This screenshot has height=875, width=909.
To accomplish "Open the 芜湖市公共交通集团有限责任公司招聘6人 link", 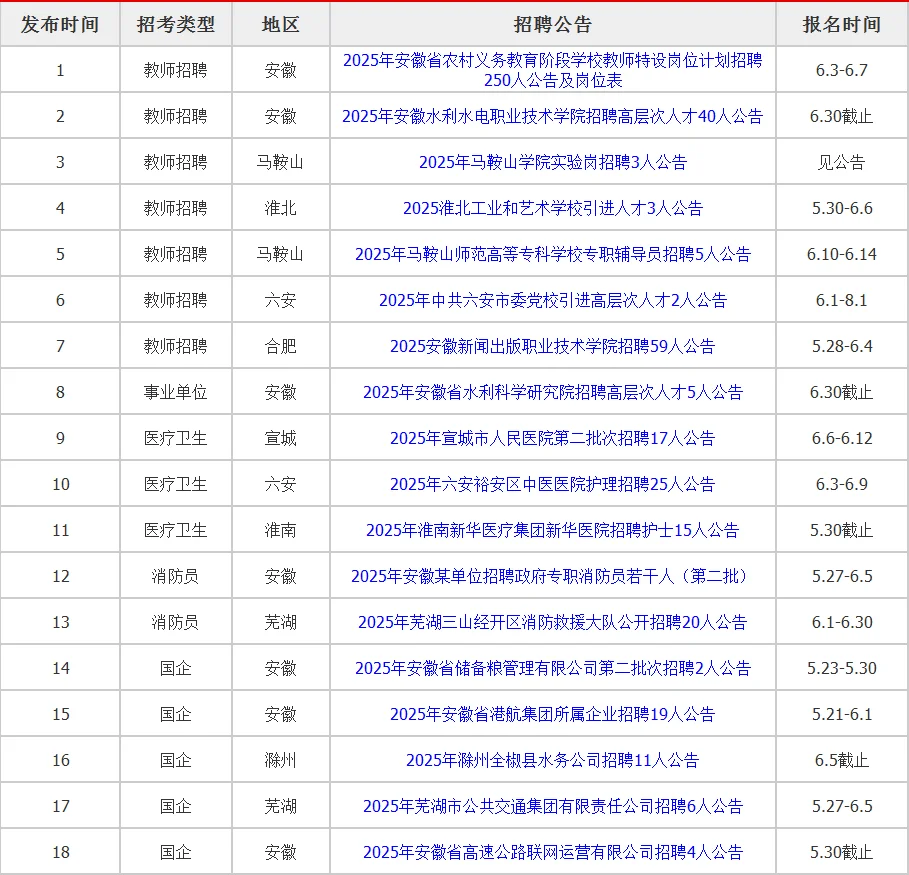I will pyautogui.click(x=552, y=806).
